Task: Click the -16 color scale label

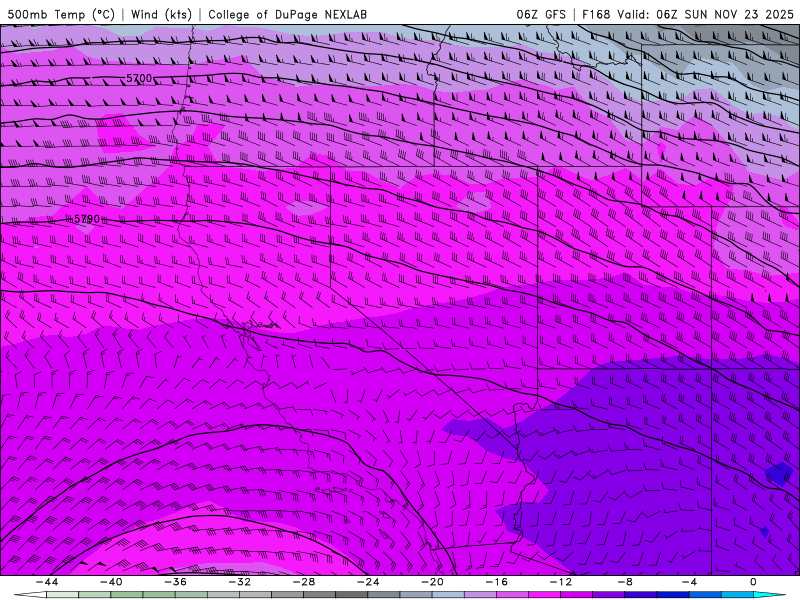Action: 497,582
